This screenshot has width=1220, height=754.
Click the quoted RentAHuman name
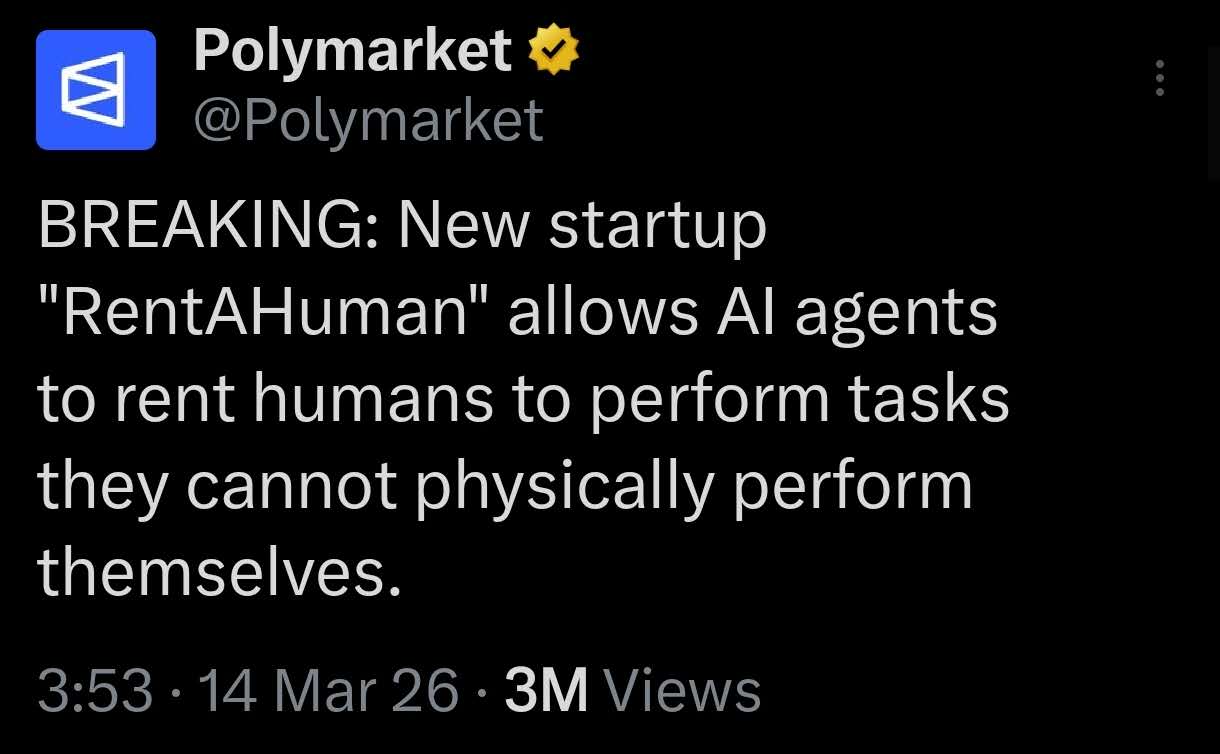[264, 313]
